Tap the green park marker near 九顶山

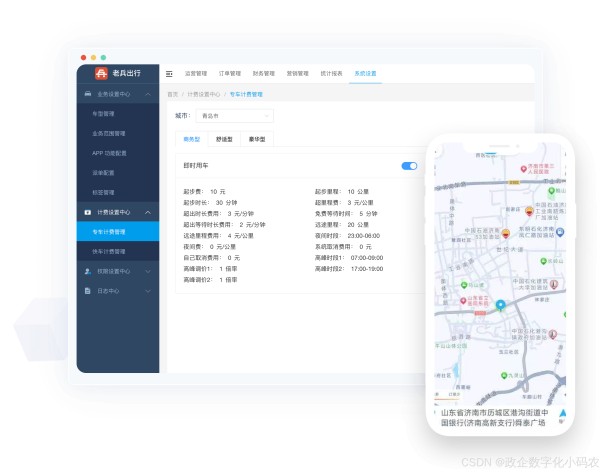(504, 376)
